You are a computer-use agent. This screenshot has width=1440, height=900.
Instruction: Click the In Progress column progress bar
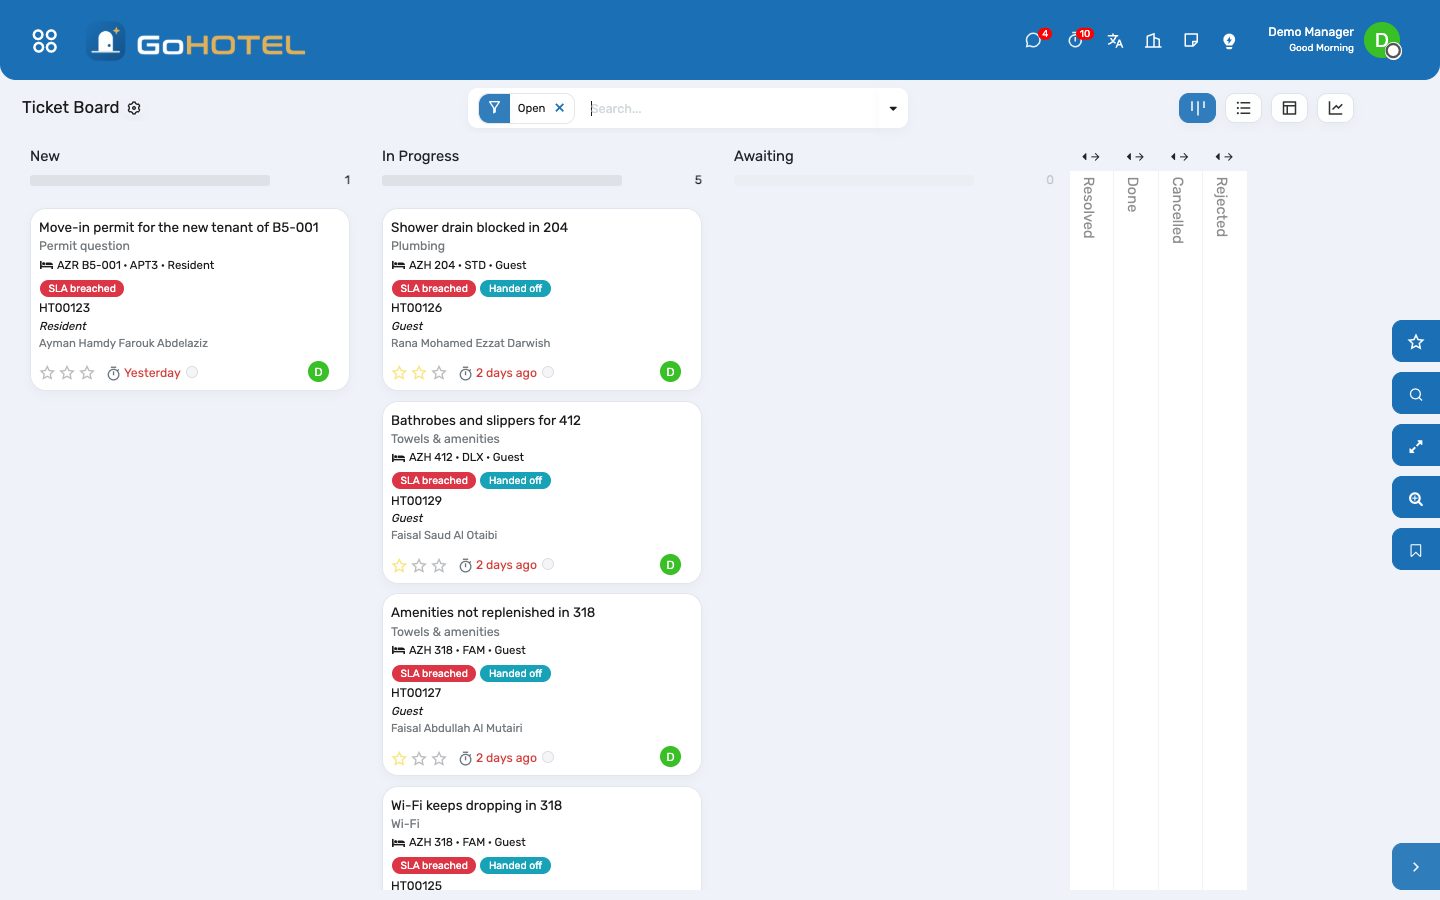502,181
